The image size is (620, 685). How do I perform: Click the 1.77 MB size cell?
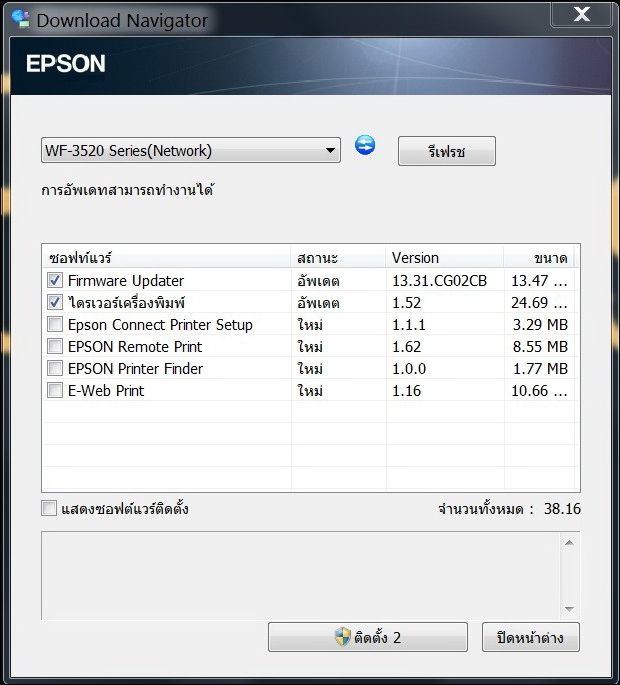tap(540, 369)
